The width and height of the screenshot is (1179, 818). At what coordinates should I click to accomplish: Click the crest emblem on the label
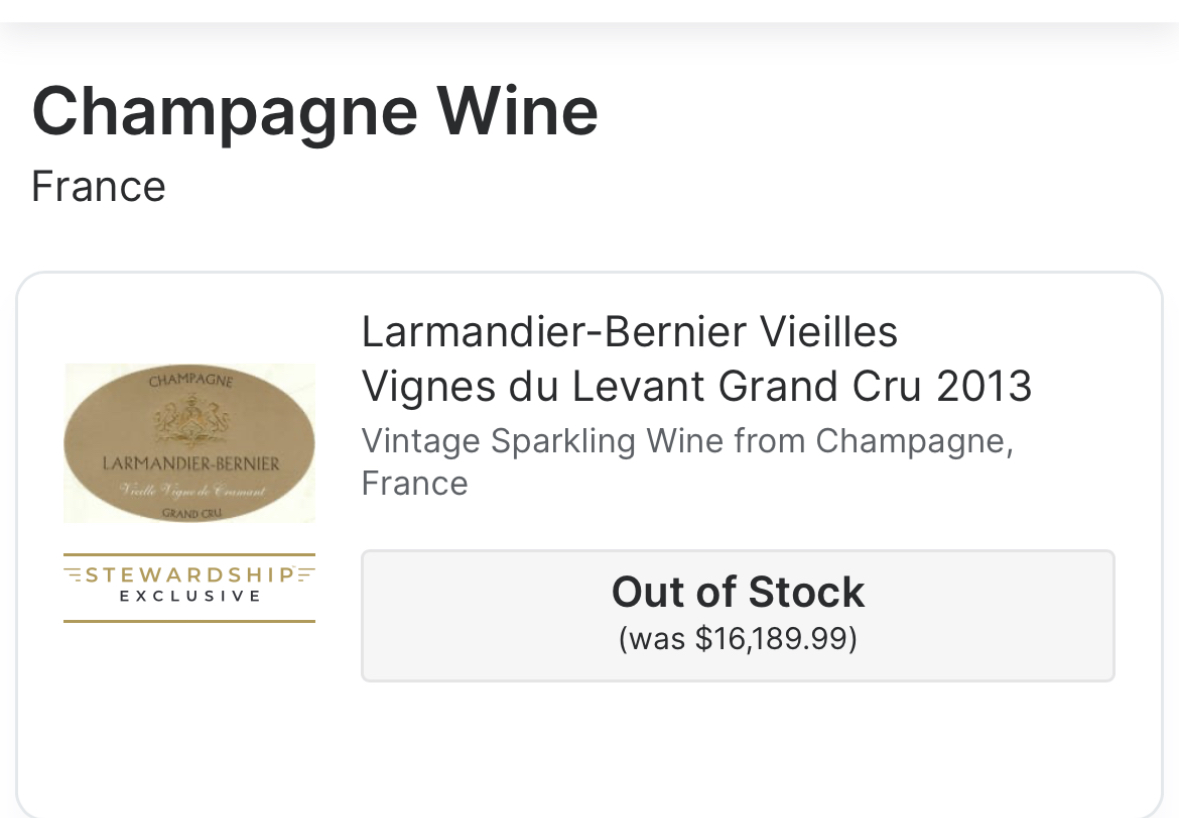(x=189, y=423)
